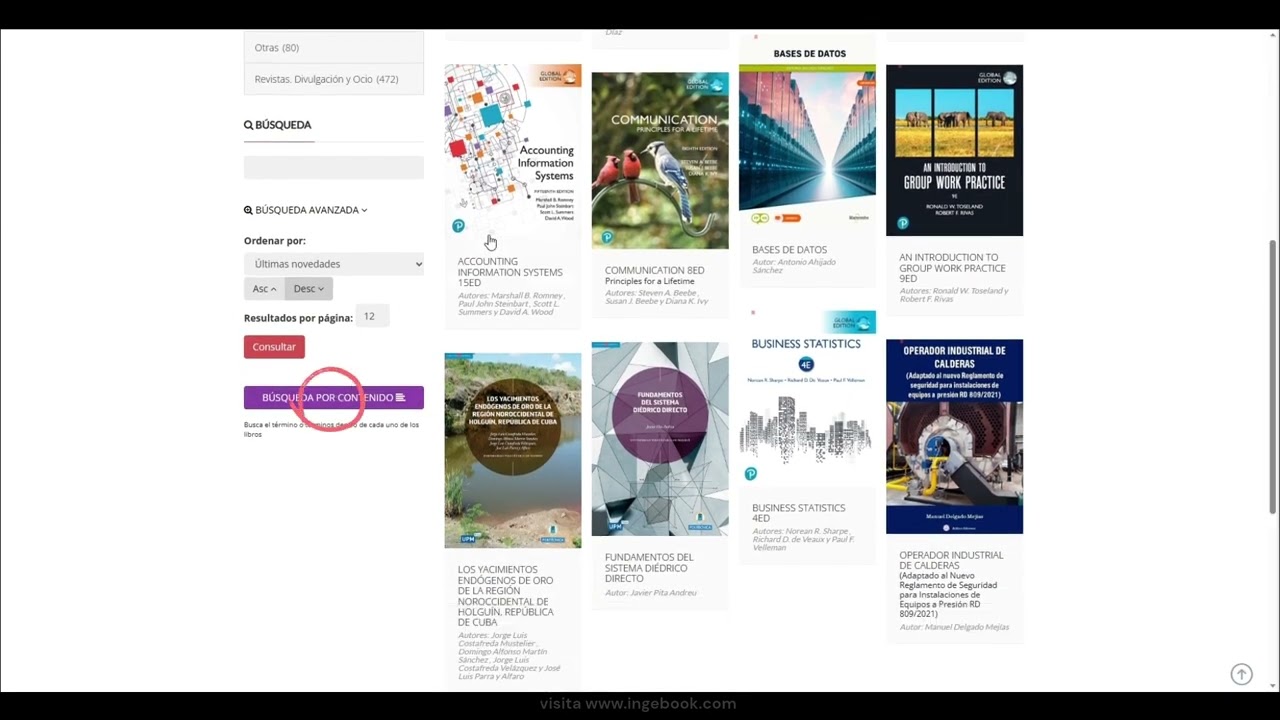Click the search text input field
1280x720 pixels.
334,168
